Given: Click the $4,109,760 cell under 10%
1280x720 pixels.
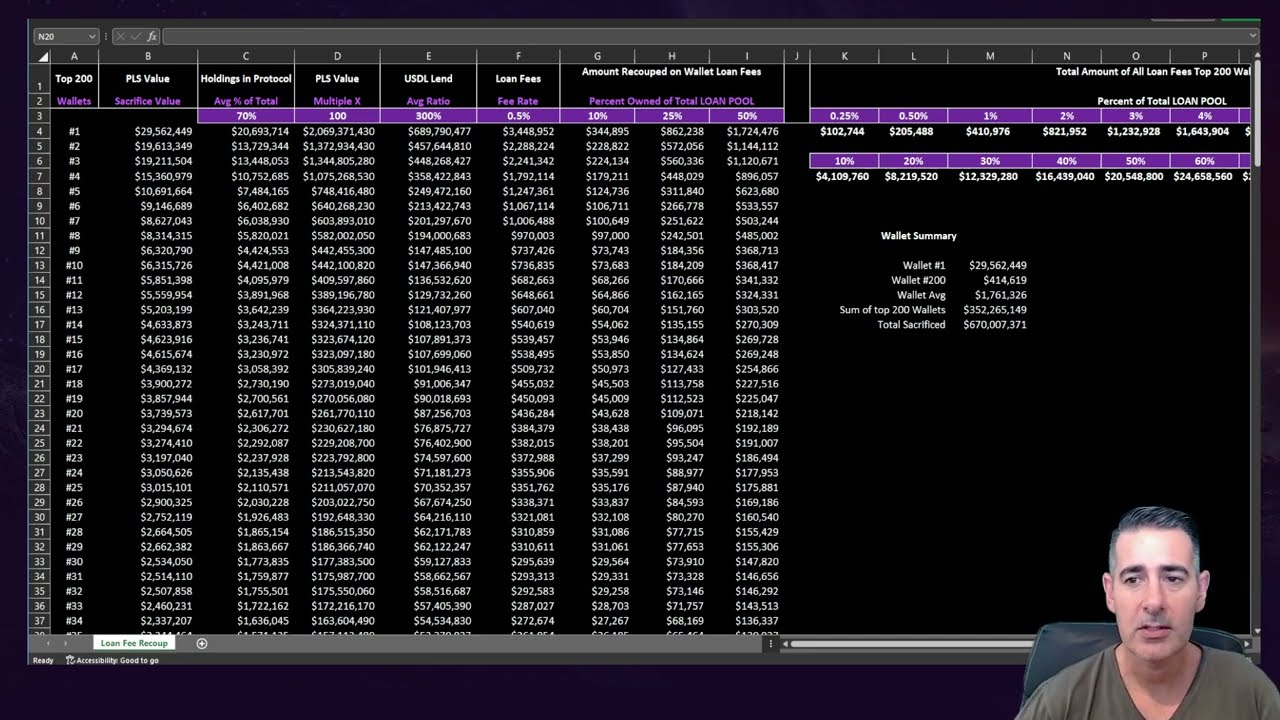Looking at the screenshot, I should click(844, 176).
